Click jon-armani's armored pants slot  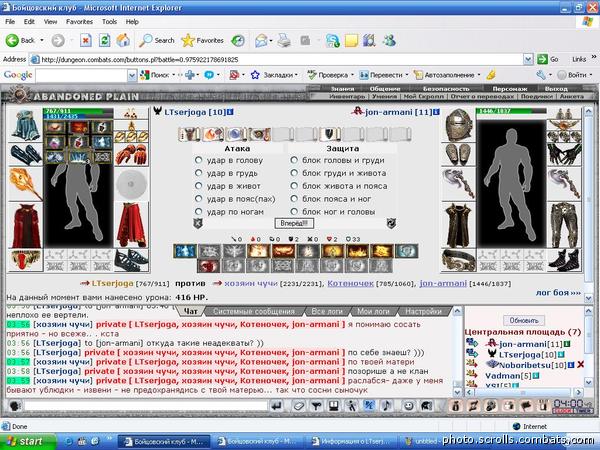click(x=564, y=225)
